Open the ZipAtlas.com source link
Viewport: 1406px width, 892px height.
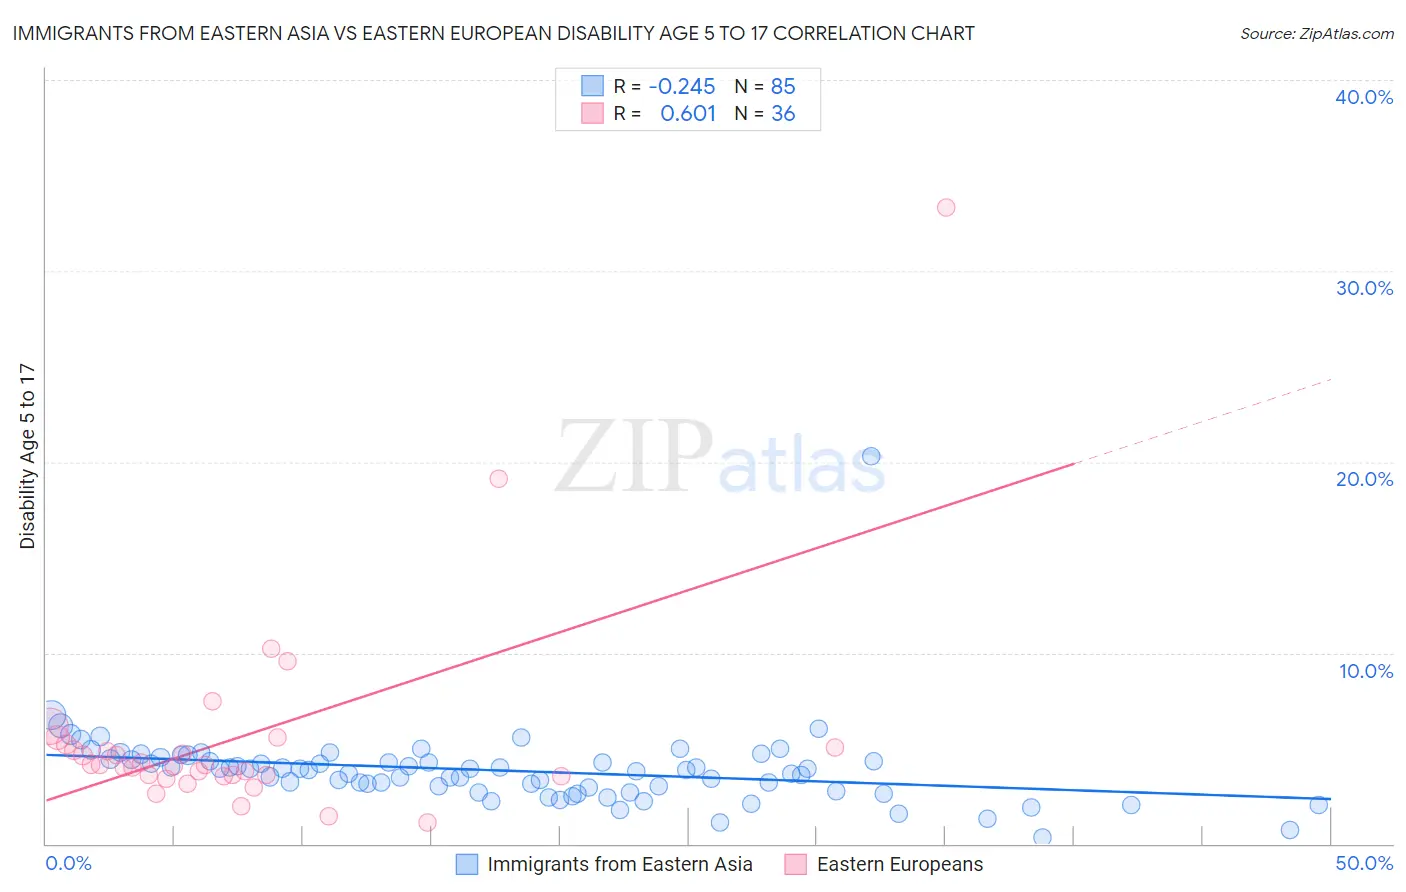pyautogui.click(x=1316, y=33)
